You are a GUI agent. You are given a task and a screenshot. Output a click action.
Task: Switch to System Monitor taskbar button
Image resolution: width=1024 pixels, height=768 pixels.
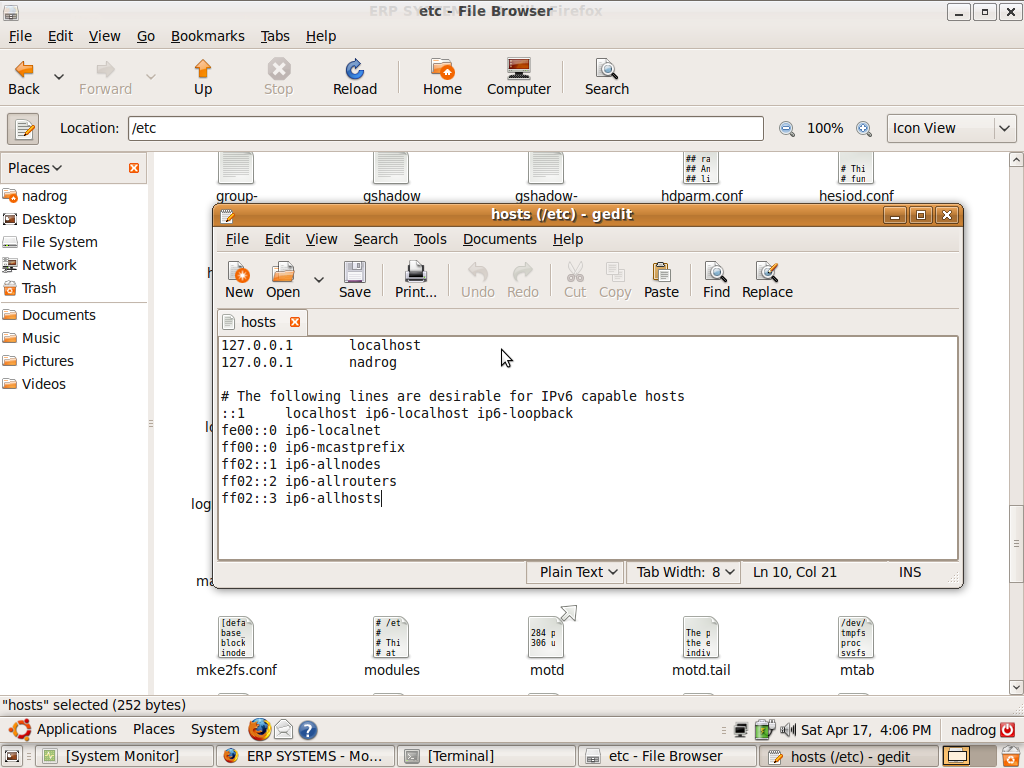[124, 756]
